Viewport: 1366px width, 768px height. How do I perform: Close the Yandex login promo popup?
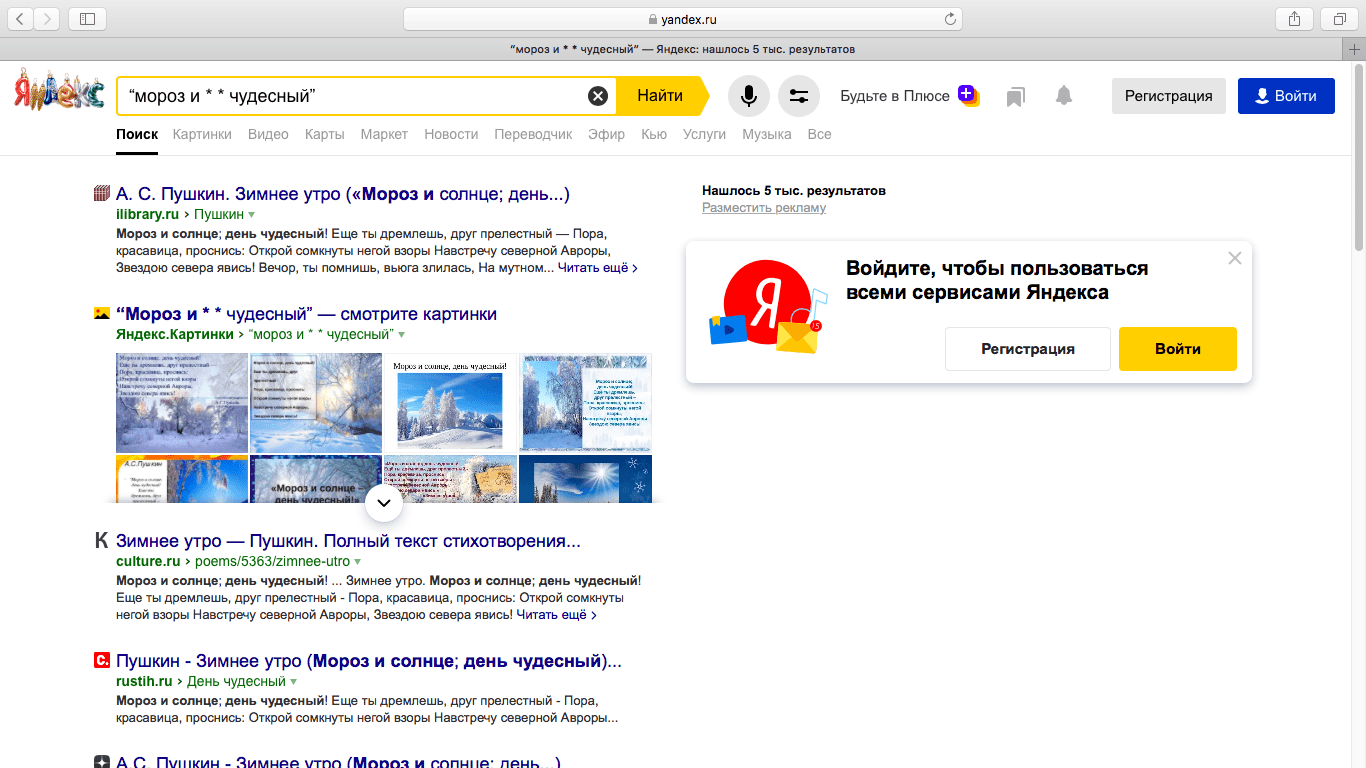tap(1234, 258)
